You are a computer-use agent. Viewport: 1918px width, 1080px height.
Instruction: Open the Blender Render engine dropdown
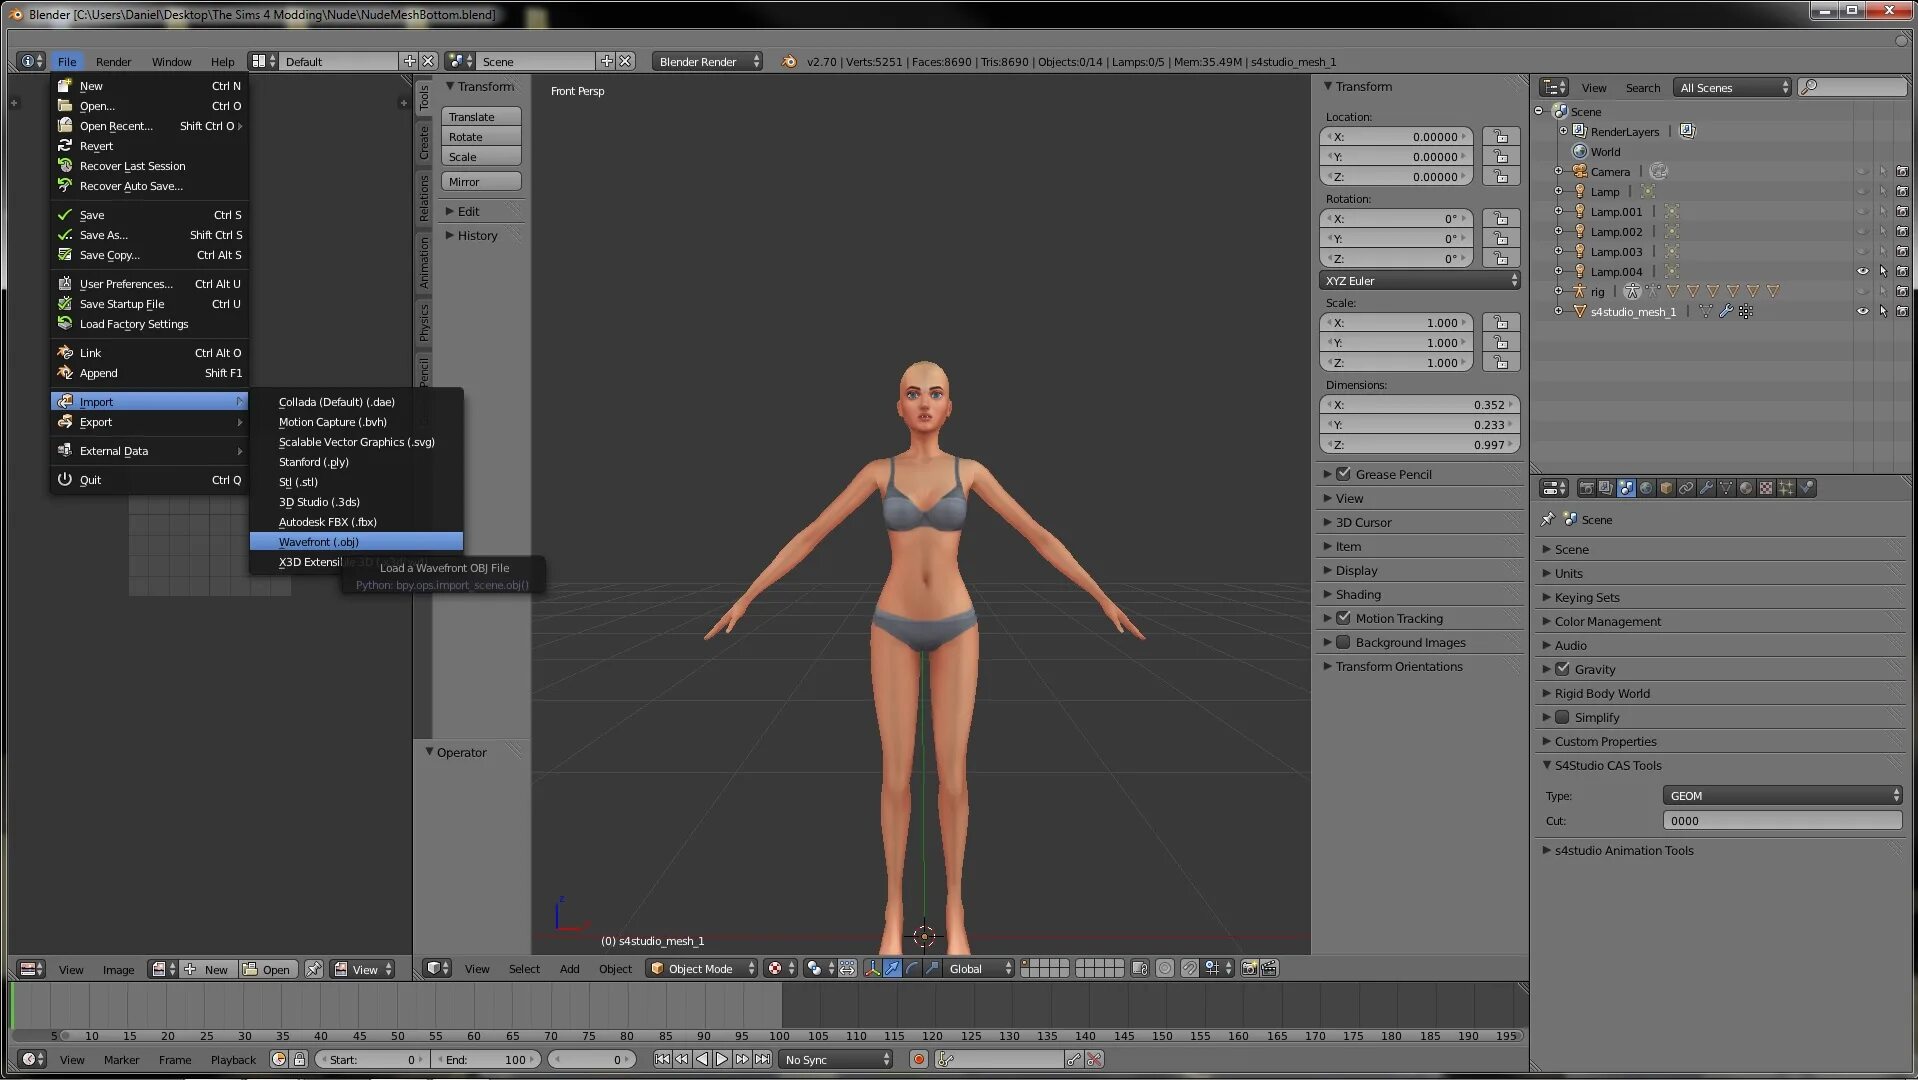(706, 61)
